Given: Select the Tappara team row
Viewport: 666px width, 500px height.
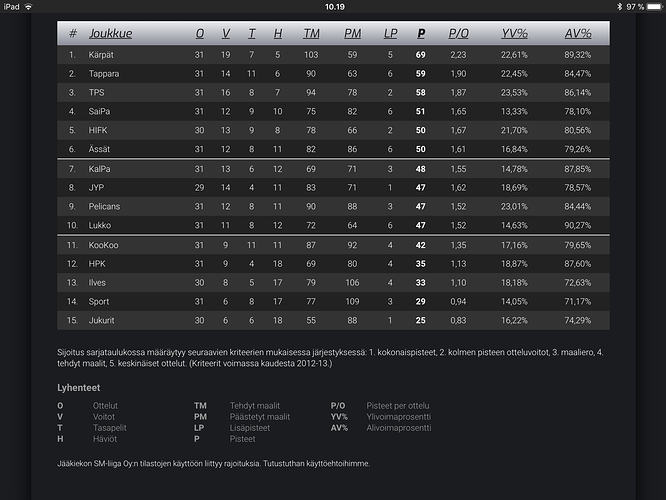Looking at the screenshot, I should click(x=333, y=73).
